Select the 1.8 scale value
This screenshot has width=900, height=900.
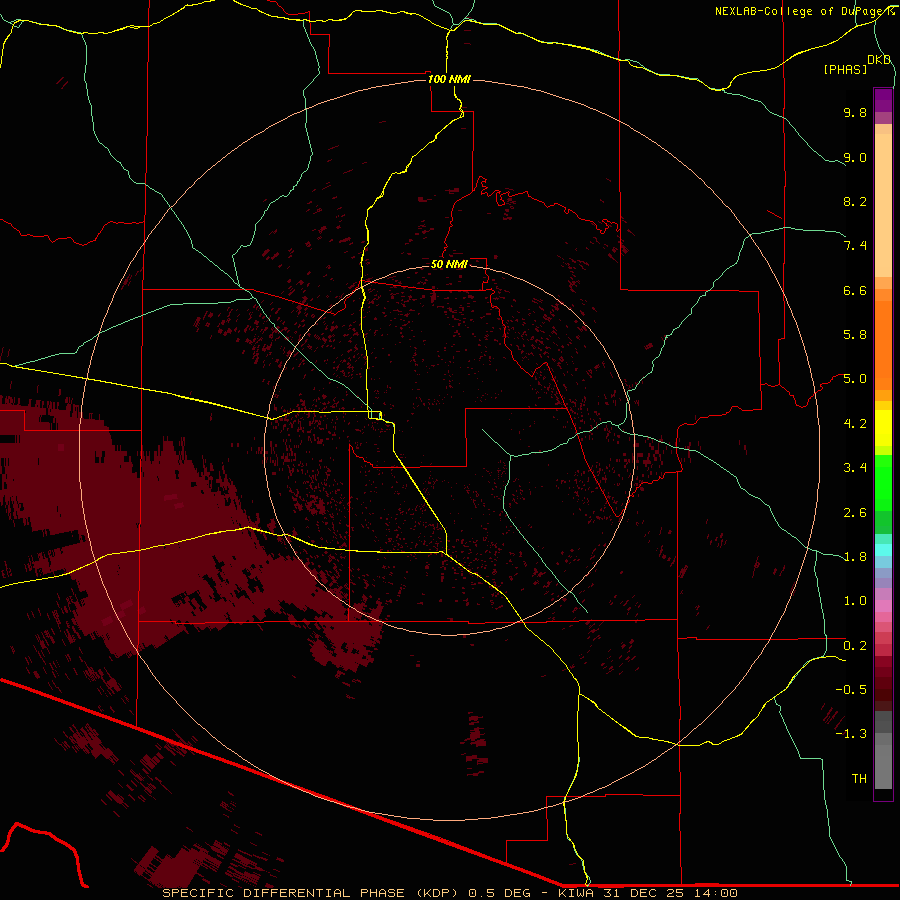[x=855, y=557]
